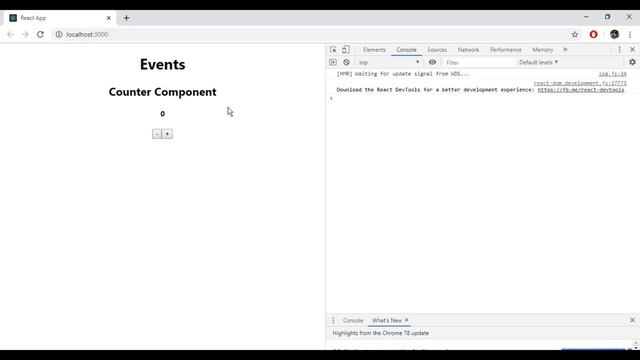Click Highlights from the Chrome 78 update text
The height and width of the screenshot is (360, 640).
(380, 333)
